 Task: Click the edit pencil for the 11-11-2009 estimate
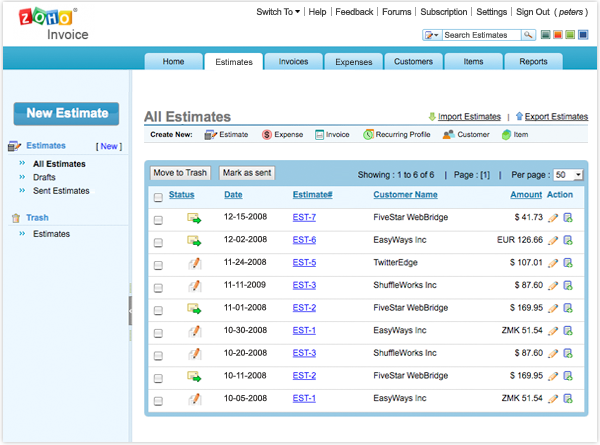(x=553, y=286)
